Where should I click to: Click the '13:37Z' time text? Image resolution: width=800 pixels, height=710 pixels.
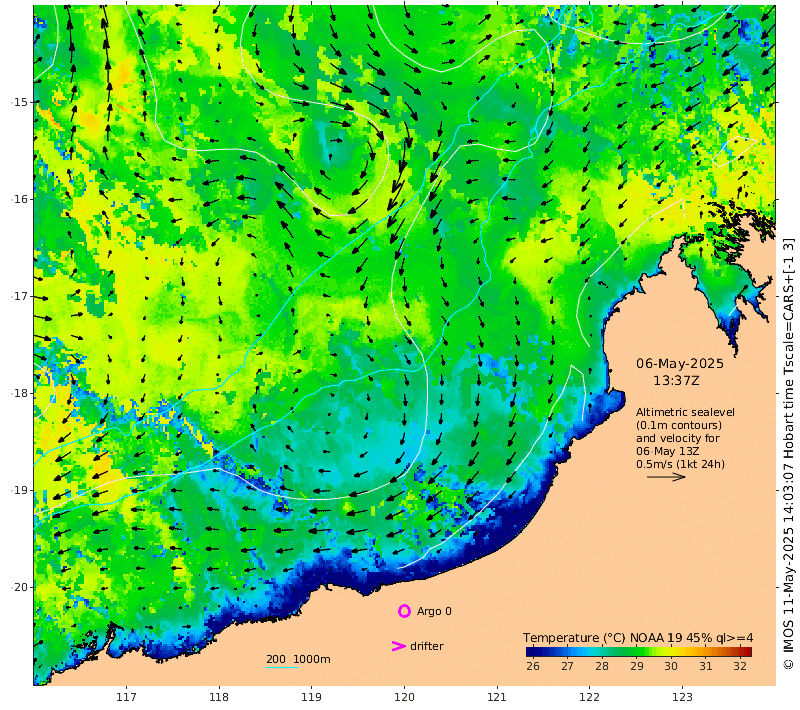click(676, 381)
